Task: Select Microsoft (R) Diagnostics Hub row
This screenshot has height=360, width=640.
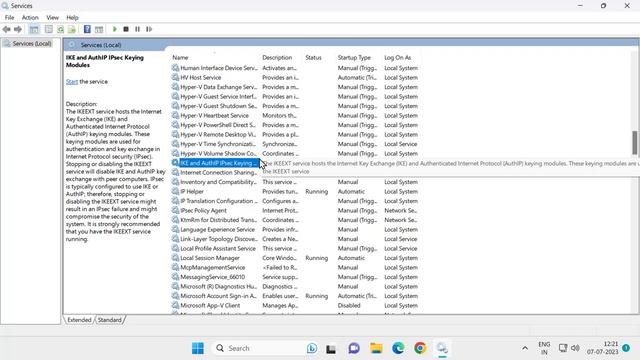Action: (x=296, y=287)
